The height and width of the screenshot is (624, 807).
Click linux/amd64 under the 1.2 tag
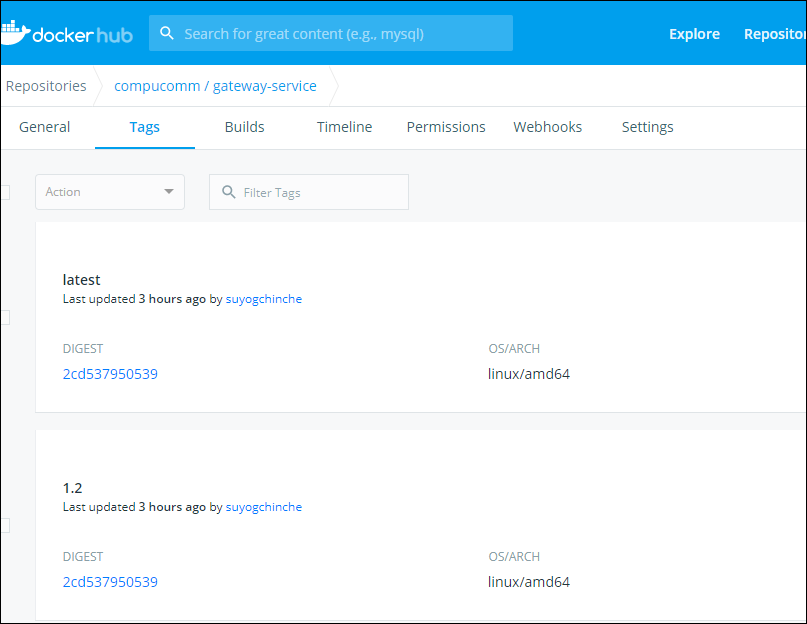pyautogui.click(x=529, y=582)
